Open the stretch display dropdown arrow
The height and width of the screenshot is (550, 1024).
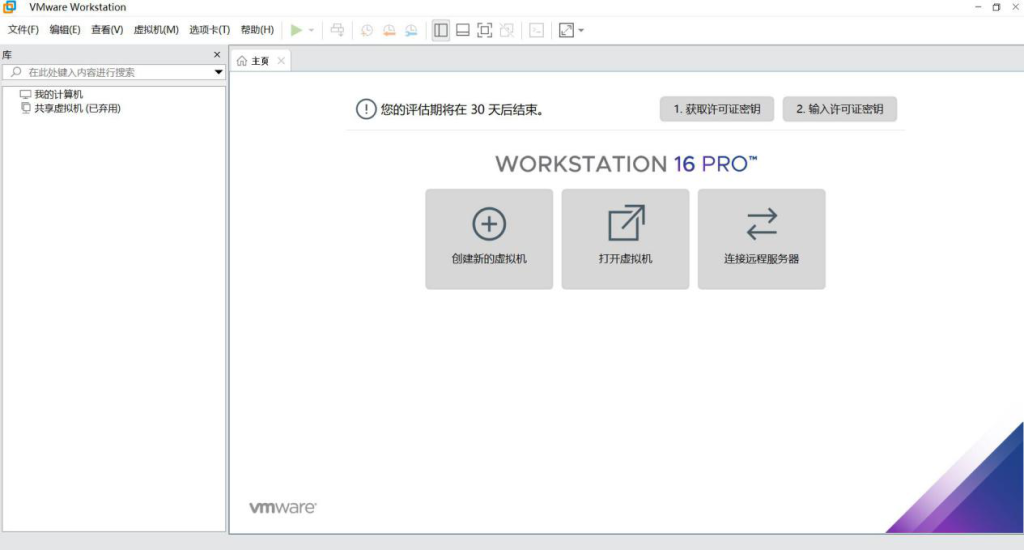tap(581, 30)
